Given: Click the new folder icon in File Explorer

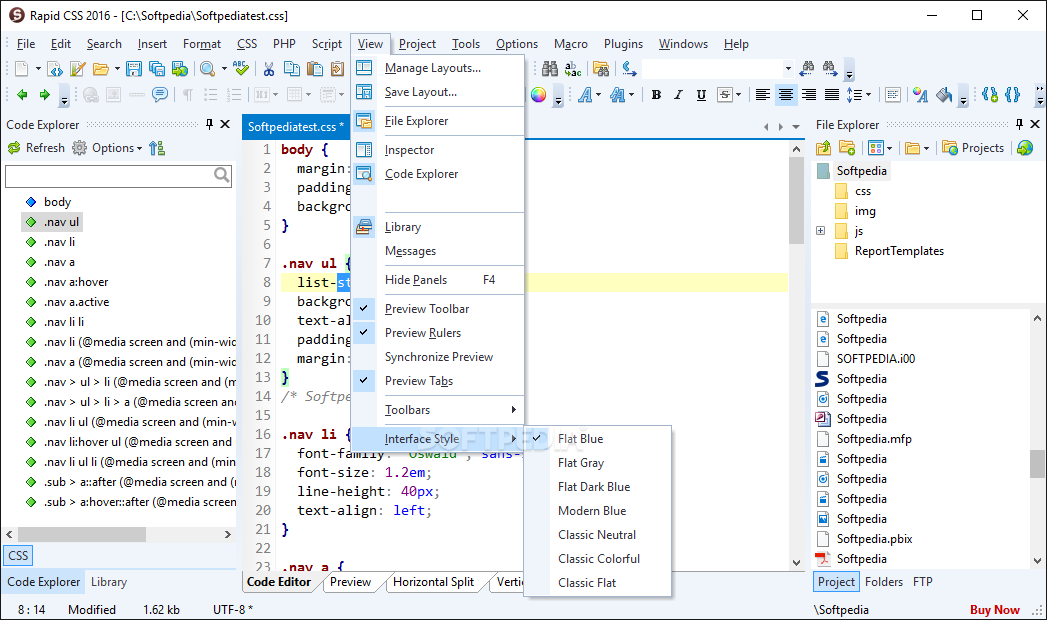Looking at the screenshot, I should click(847, 147).
